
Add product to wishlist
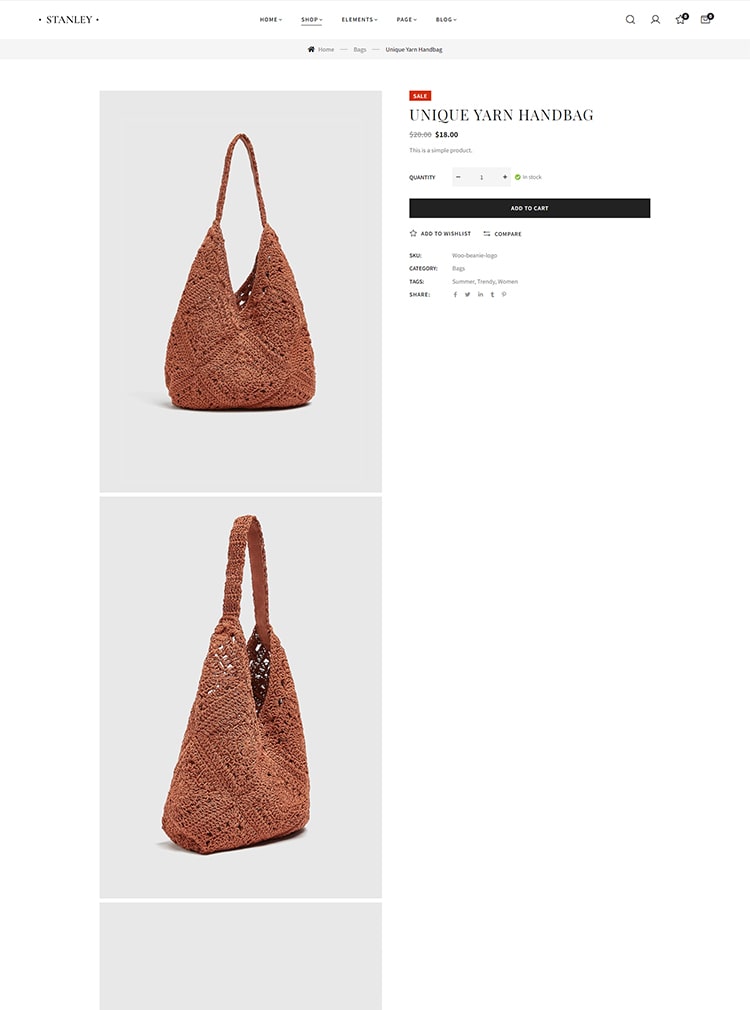pyautogui.click(x=440, y=233)
